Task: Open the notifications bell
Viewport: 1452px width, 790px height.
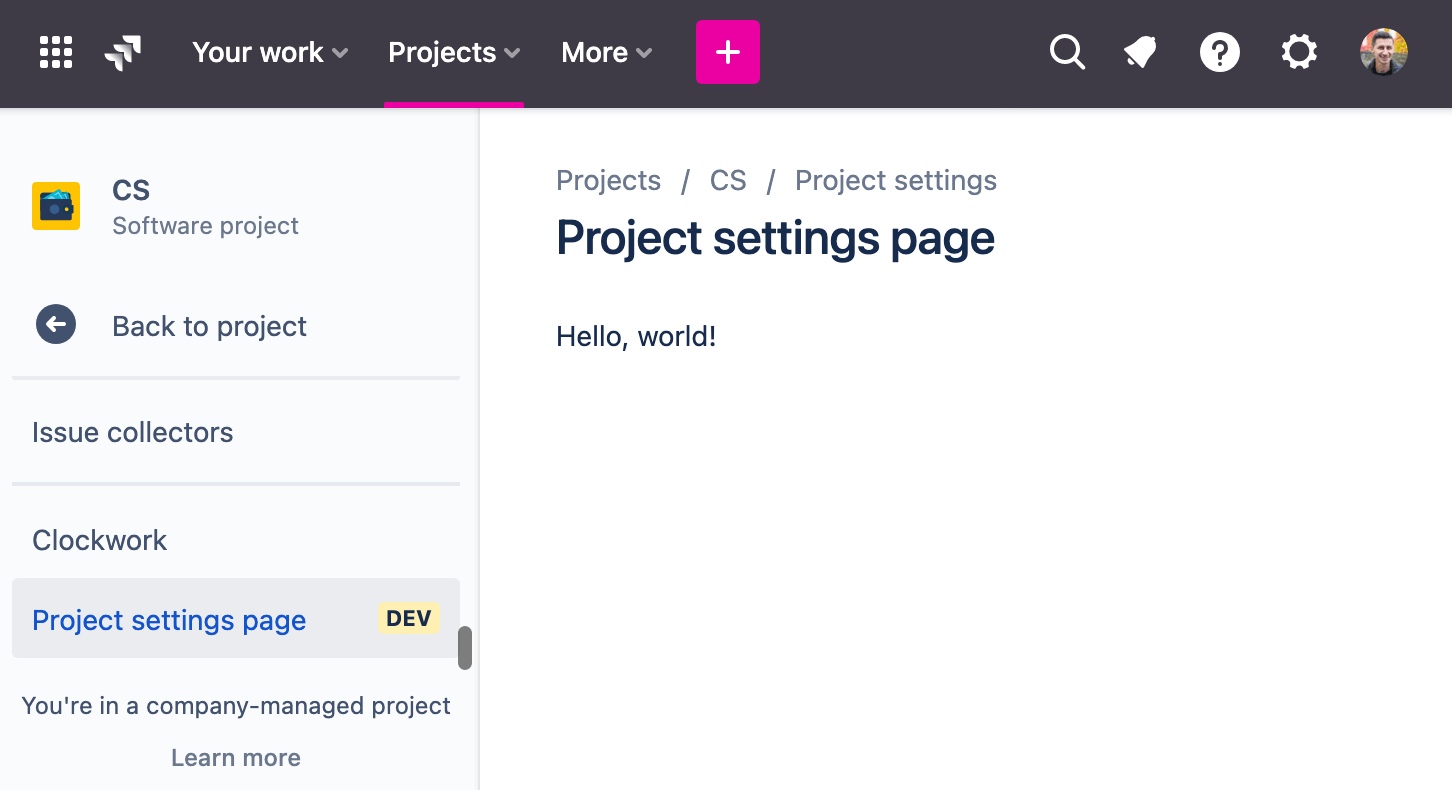Action: [1140, 52]
